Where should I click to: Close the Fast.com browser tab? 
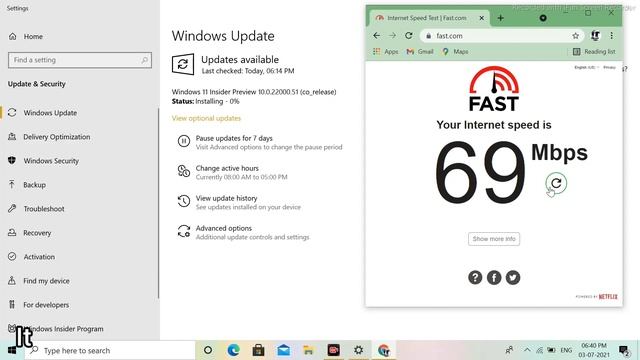[x=482, y=18]
